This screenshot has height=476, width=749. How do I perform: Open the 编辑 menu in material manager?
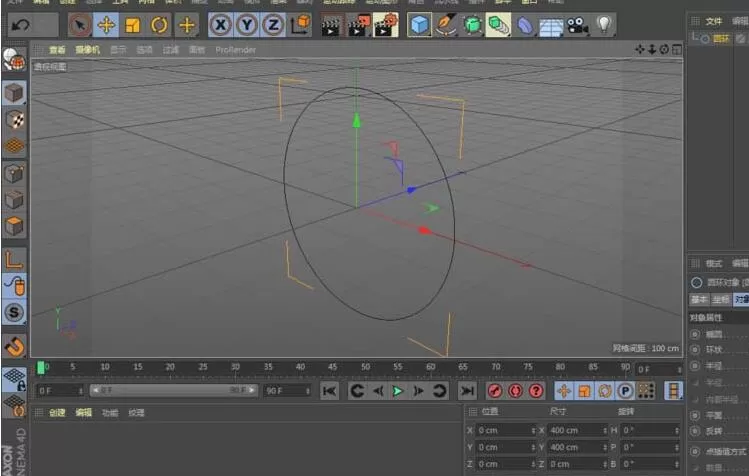[83, 412]
